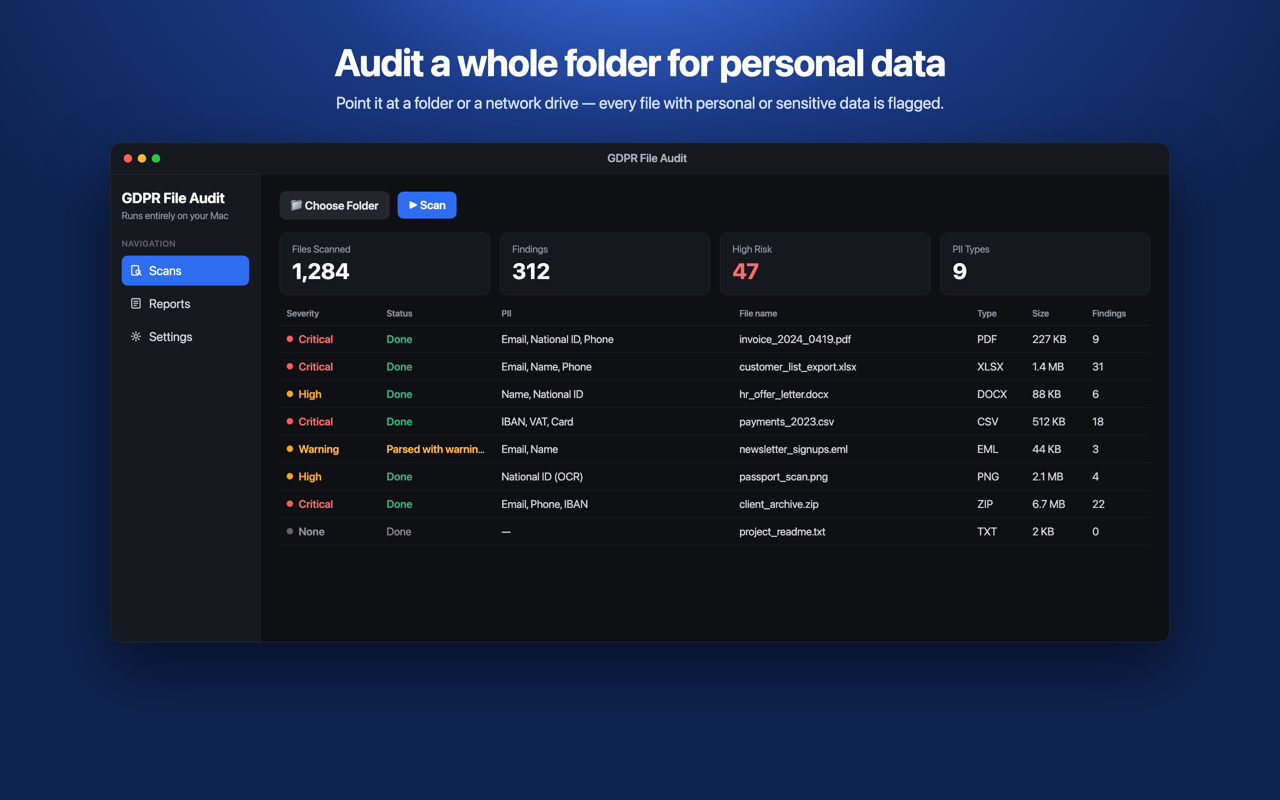Image resolution: width=1280 pixels, height=800 pixels.
Task: Select file passport_scan.png
Action: [x=783, y=477]
